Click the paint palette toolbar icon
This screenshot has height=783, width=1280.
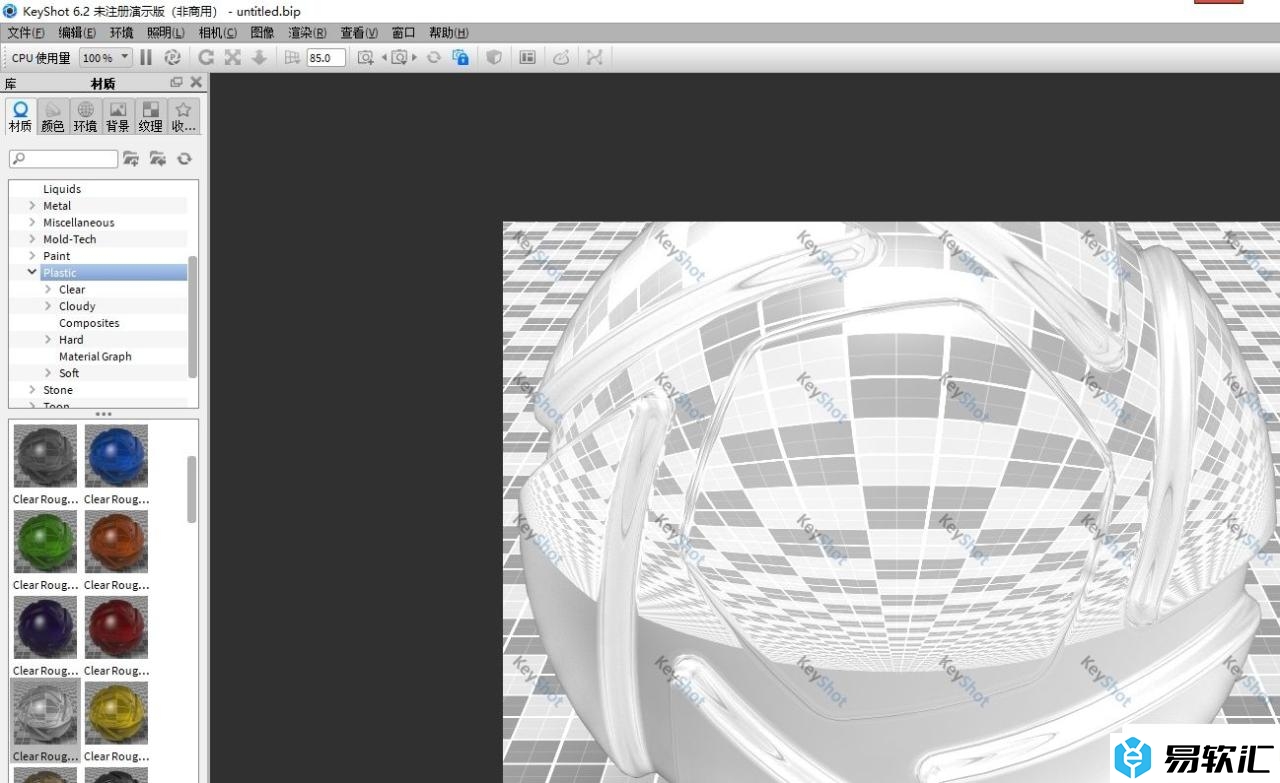pos(561,58)
